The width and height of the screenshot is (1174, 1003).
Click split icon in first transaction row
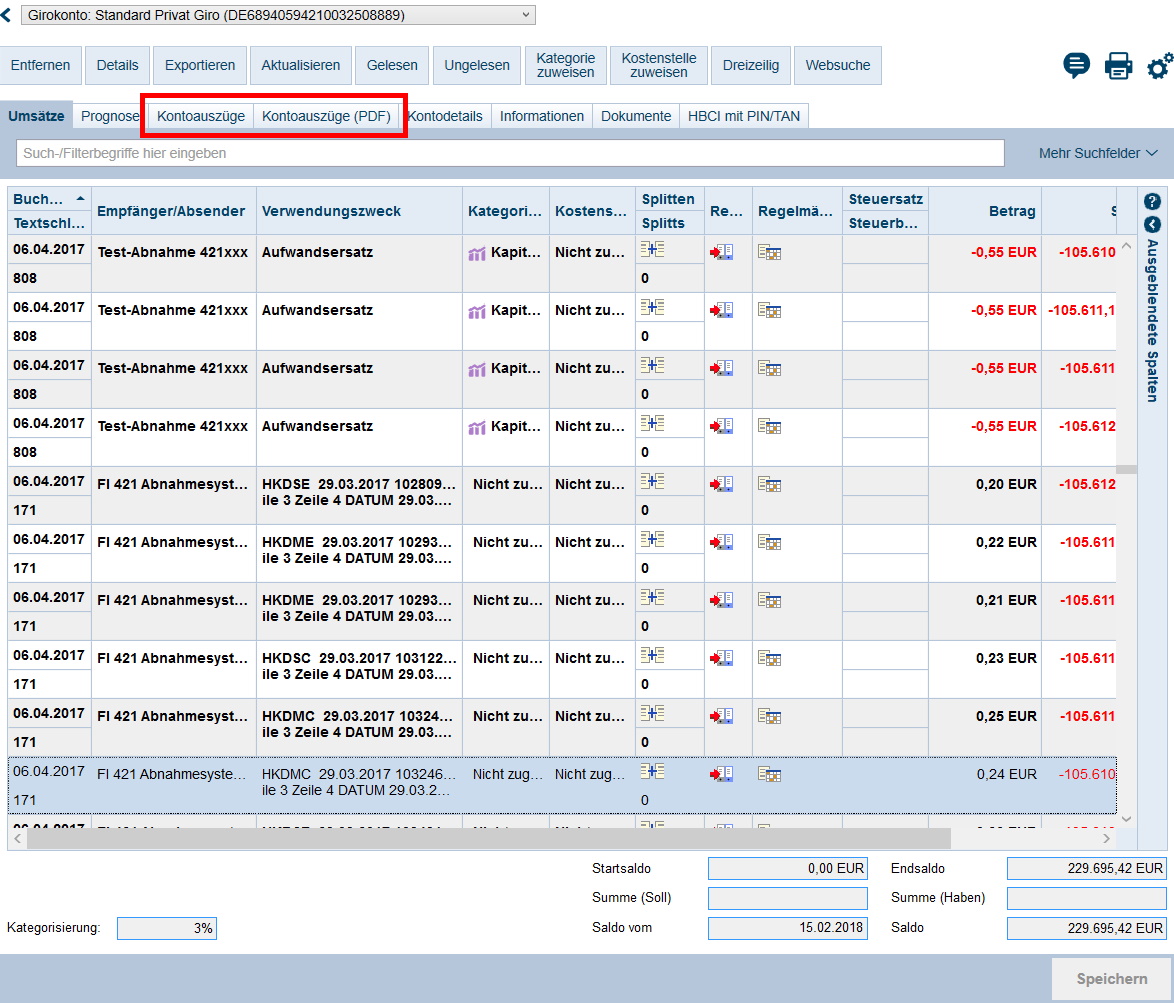[652, 250]
